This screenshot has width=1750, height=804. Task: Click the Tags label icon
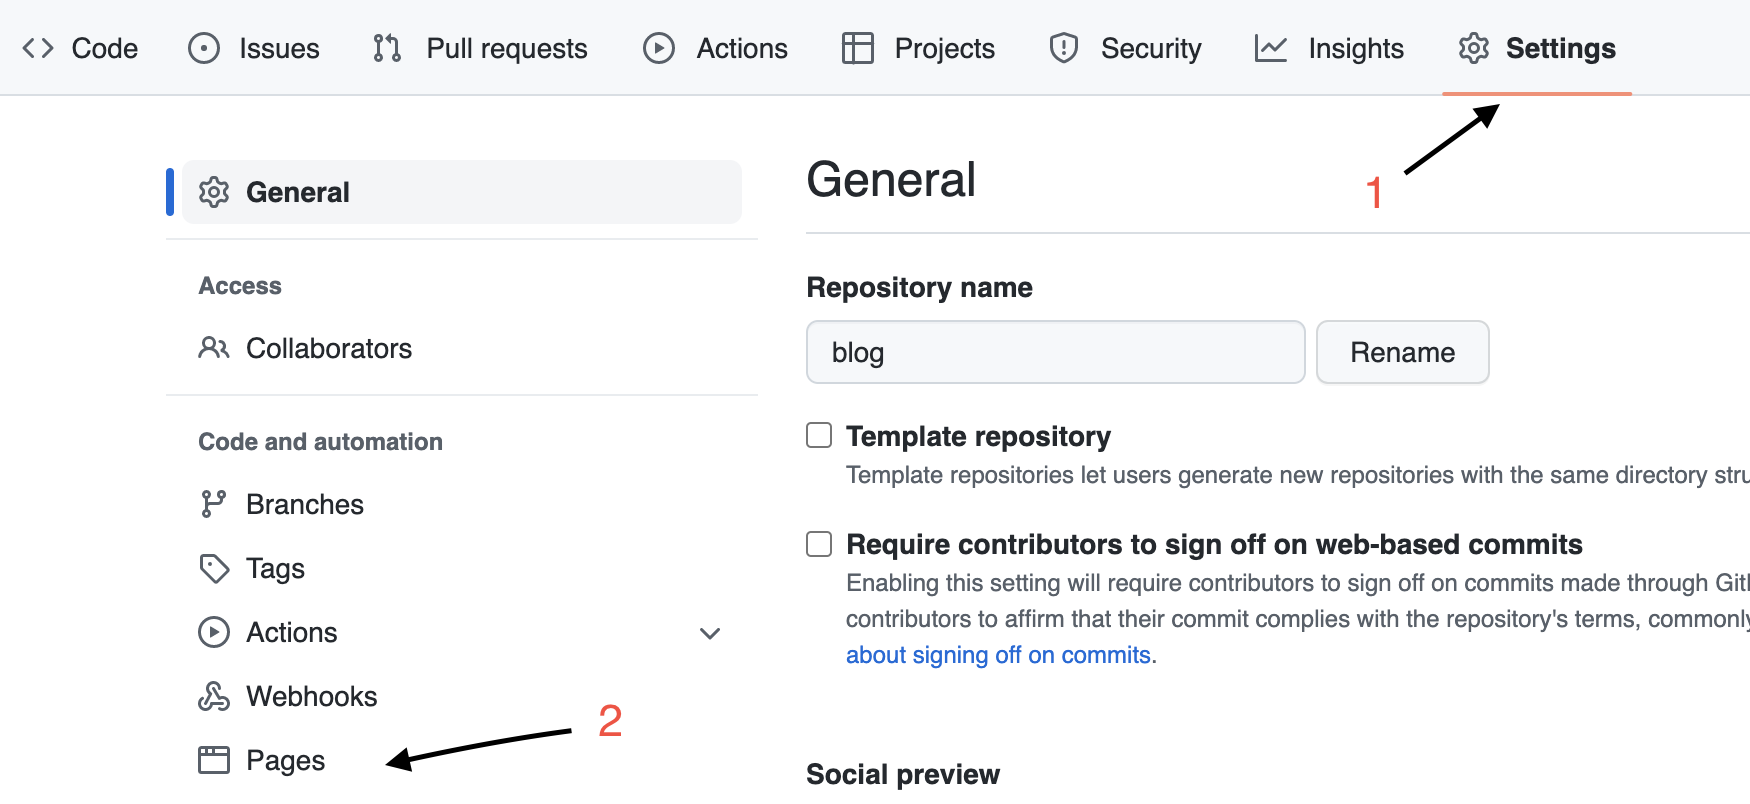tap(214, 568)
